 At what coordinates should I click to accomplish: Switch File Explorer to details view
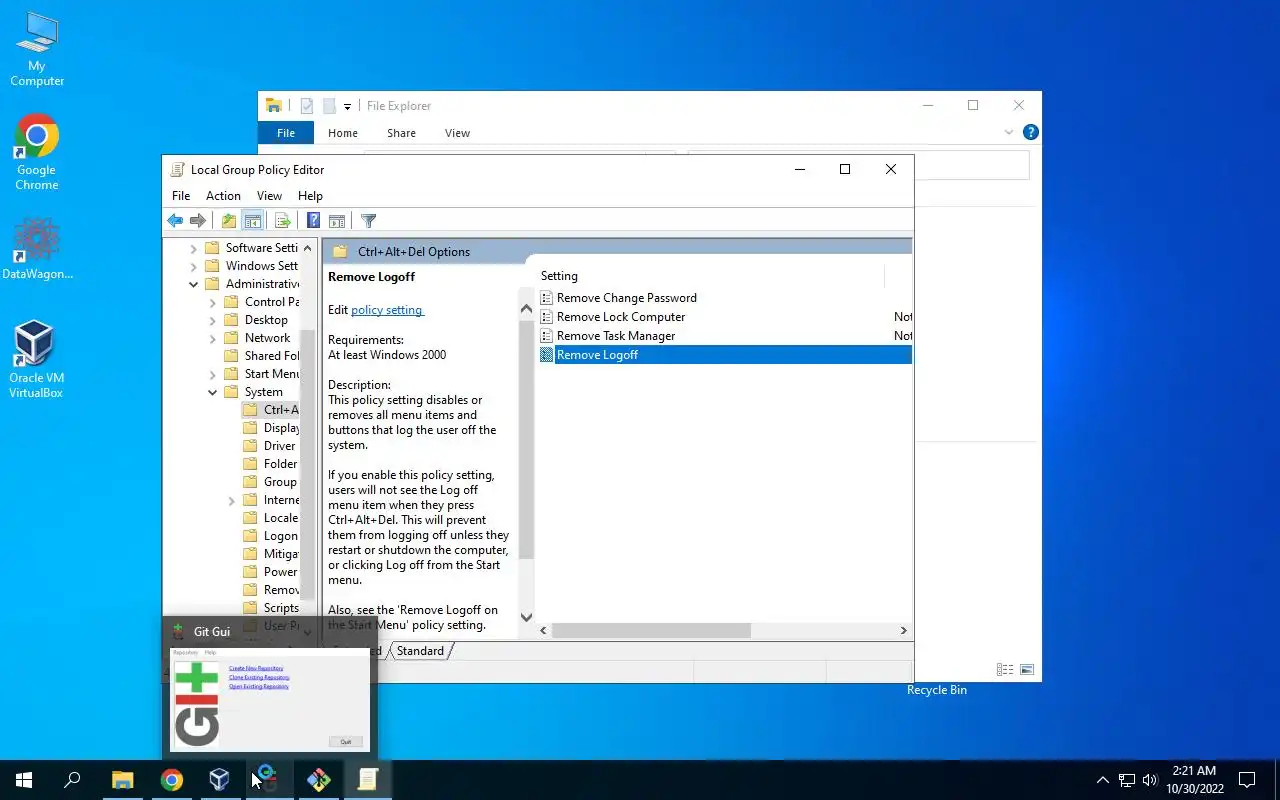point(1005,670)
